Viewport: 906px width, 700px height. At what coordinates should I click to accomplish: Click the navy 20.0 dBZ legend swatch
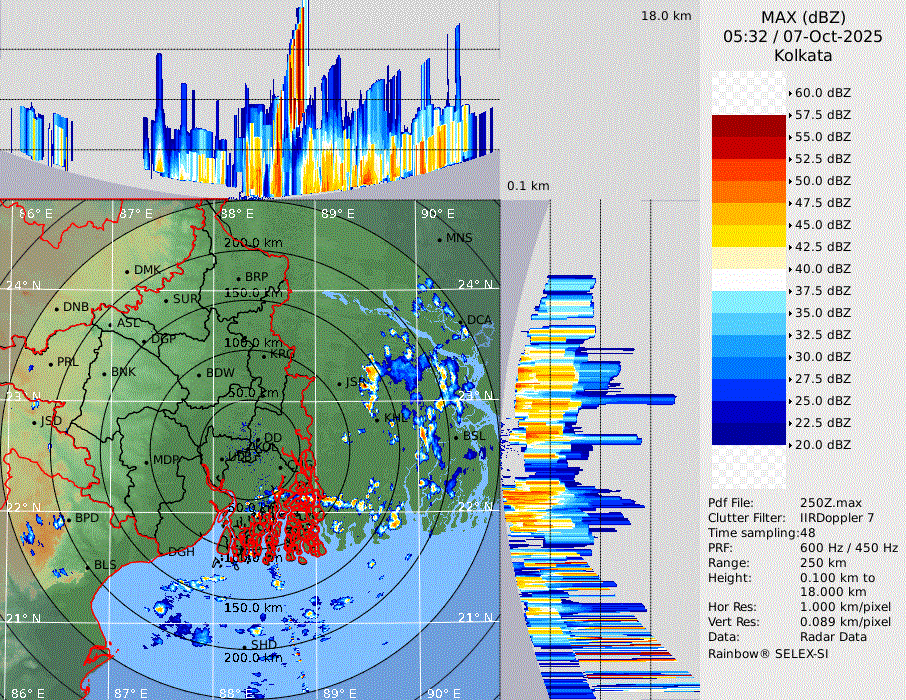click(749, 433)
